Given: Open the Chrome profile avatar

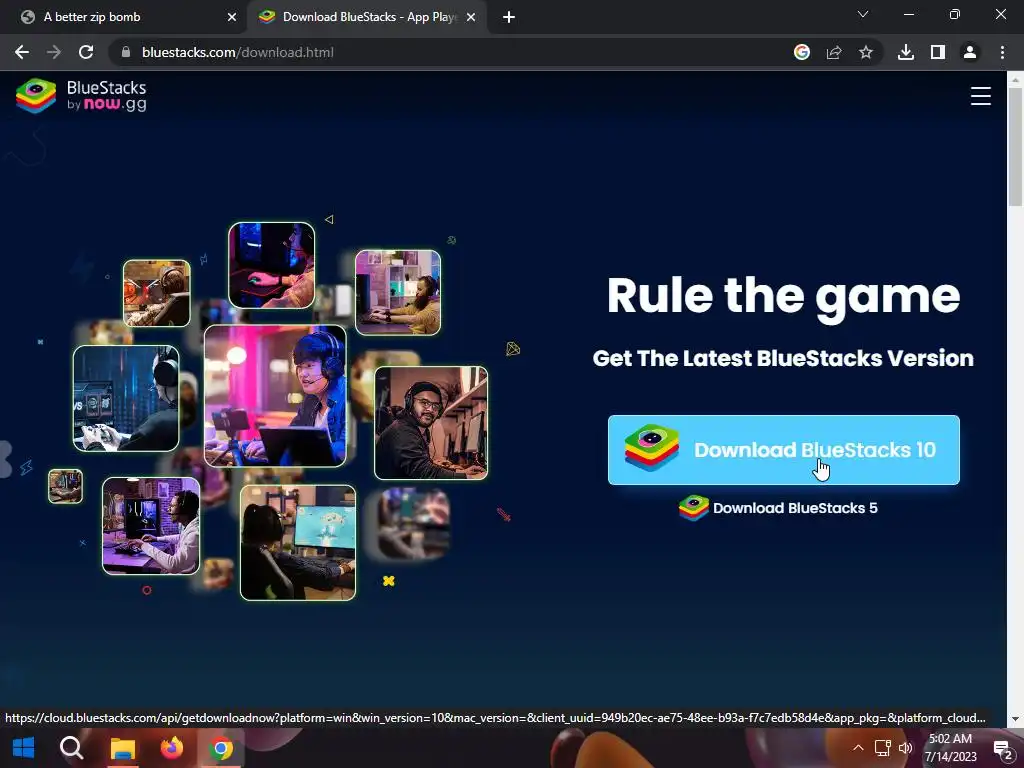Looking at the screenshot, I should pyautogui.click(x=970, y=52).
